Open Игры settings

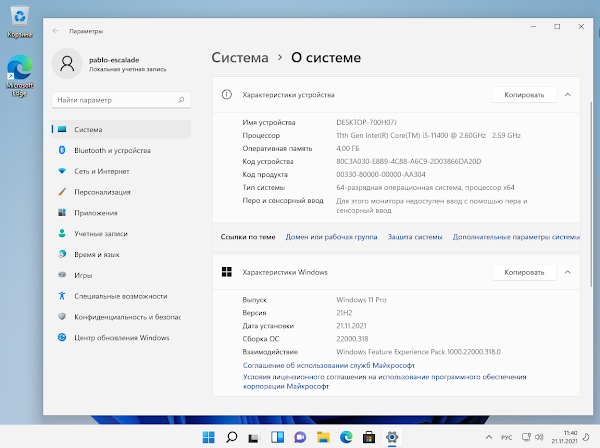(121, 275)
